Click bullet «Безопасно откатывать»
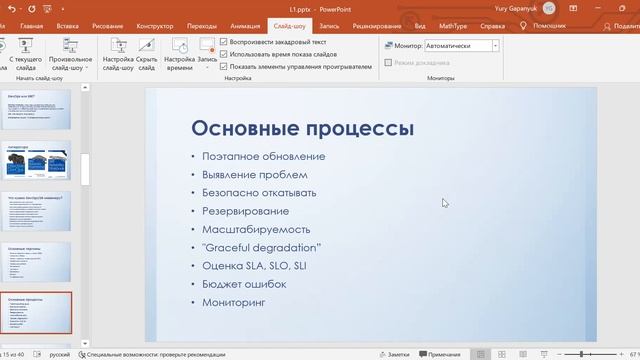This screenshot has width=640, height=360. (259, 193)
